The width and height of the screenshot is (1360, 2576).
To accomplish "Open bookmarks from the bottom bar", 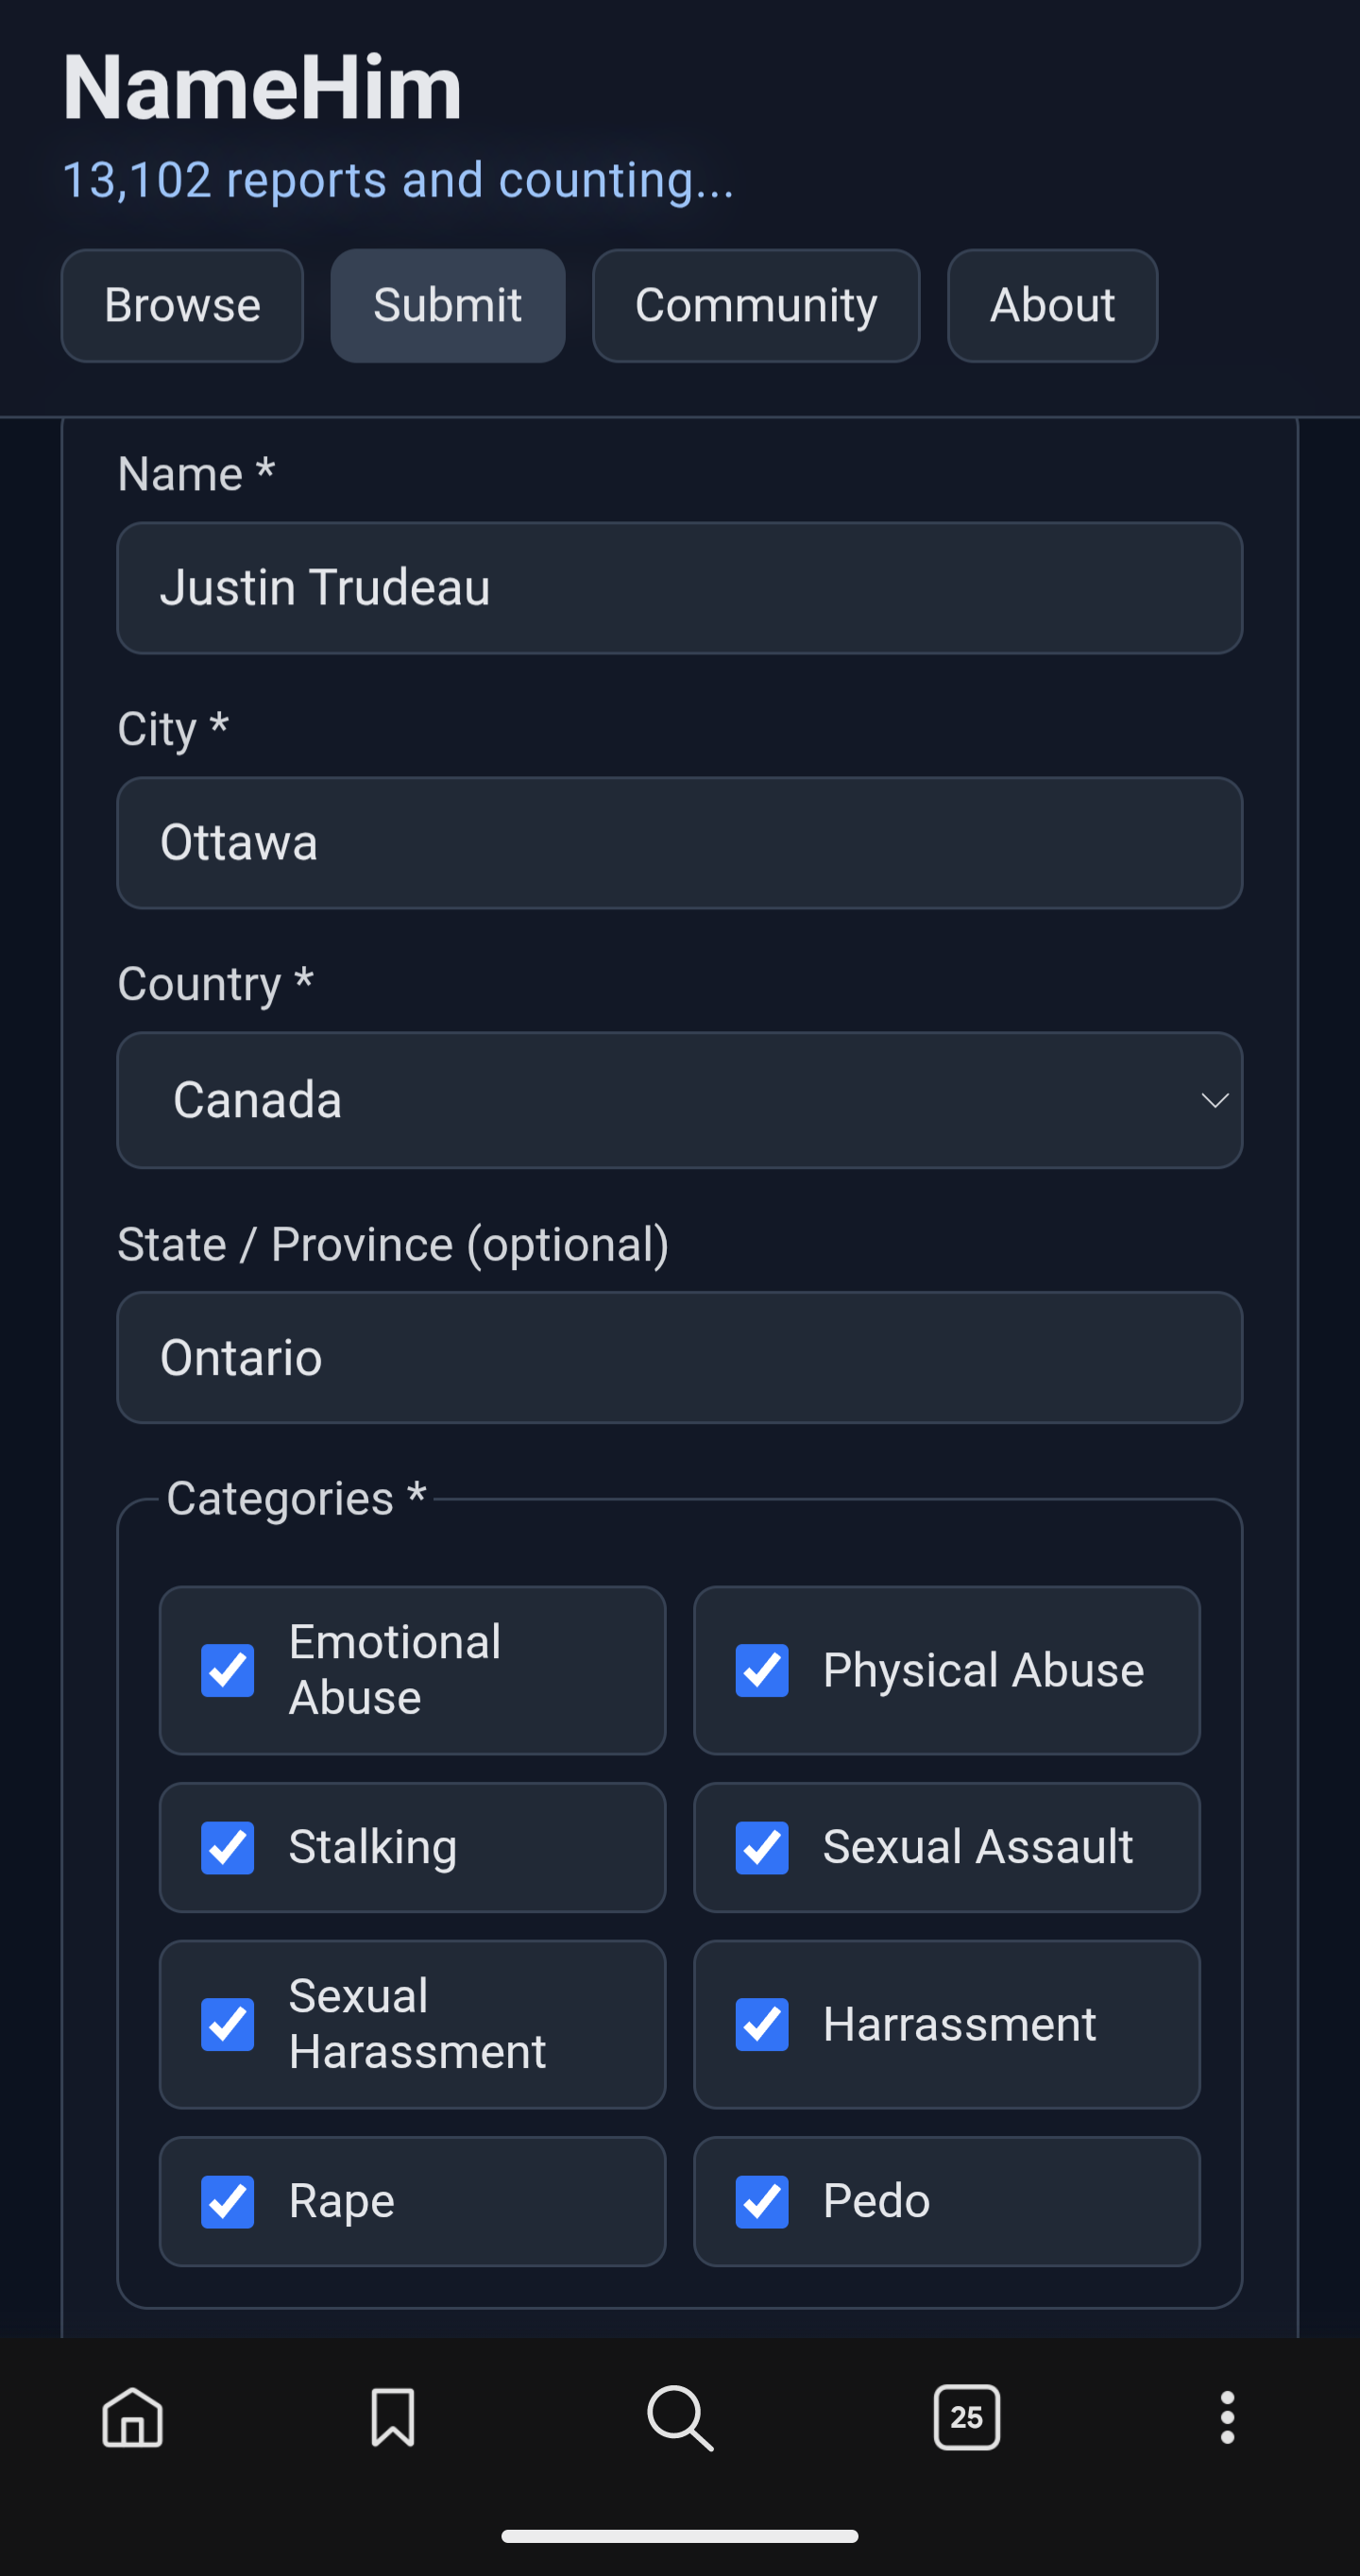I will click(x=392, y=2418).
